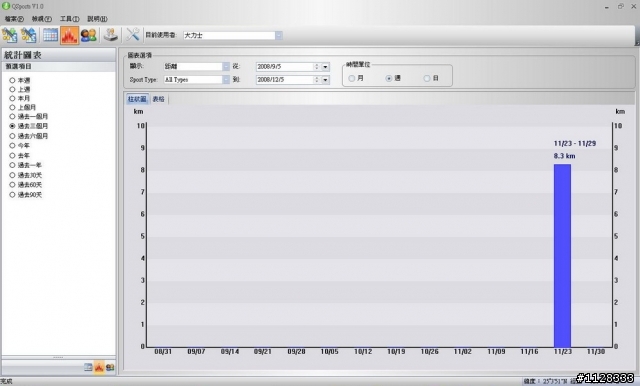The width and height of the screenshot is (640, 386).
Task: Select the 過去一年 radio option
Action: point(25,165)
